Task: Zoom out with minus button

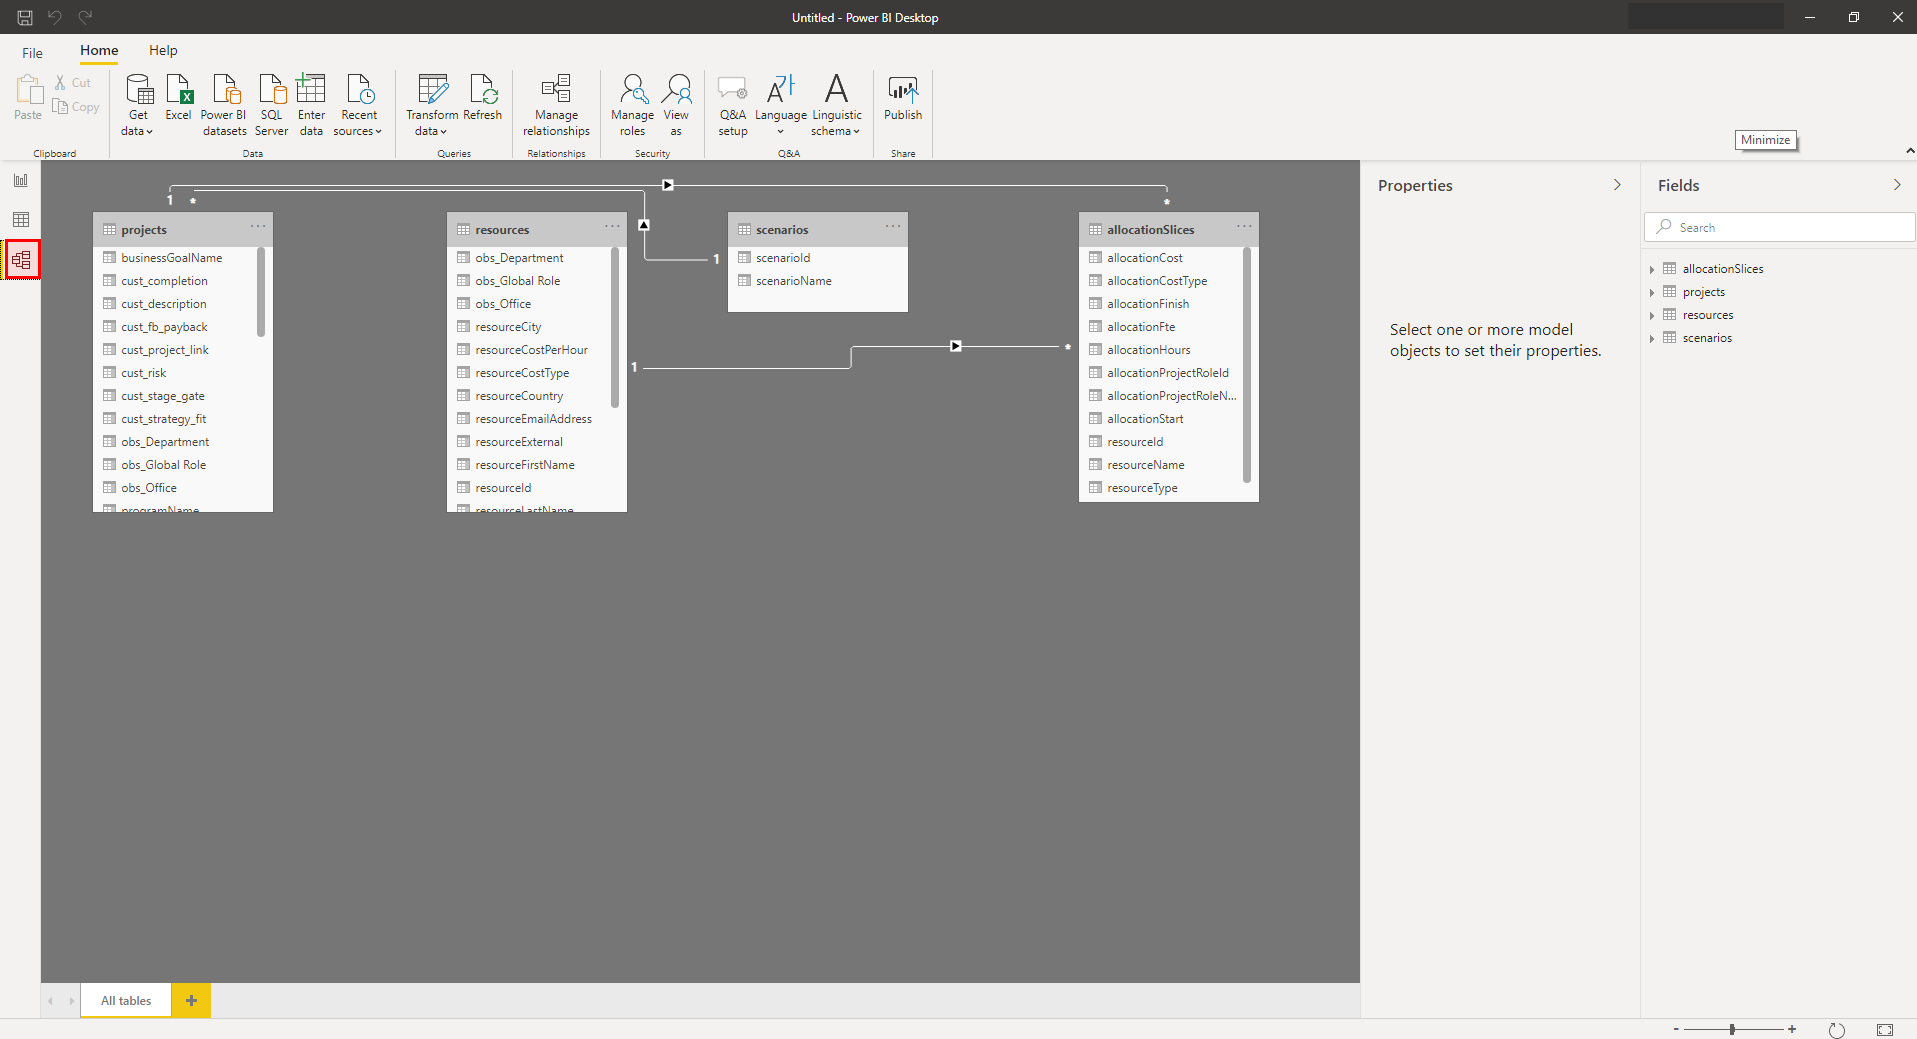Action: pos(1677,1029)
